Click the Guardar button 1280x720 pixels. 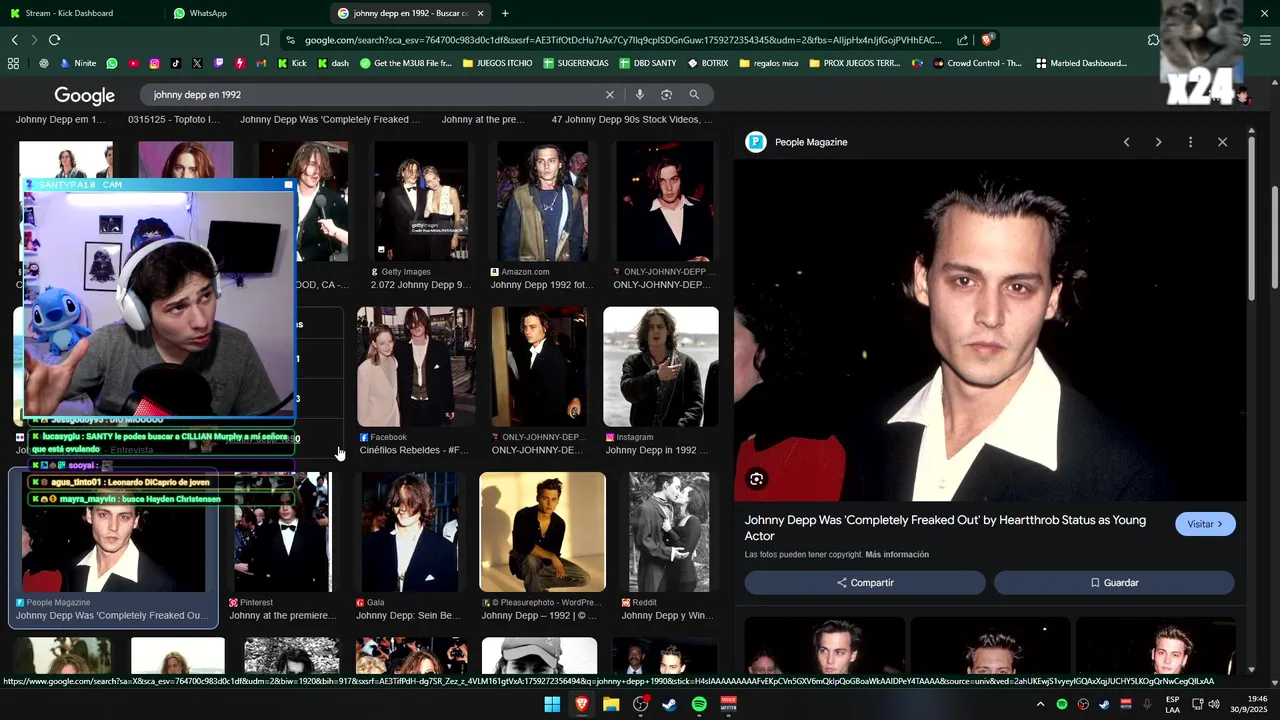(x=1114, y=583)
